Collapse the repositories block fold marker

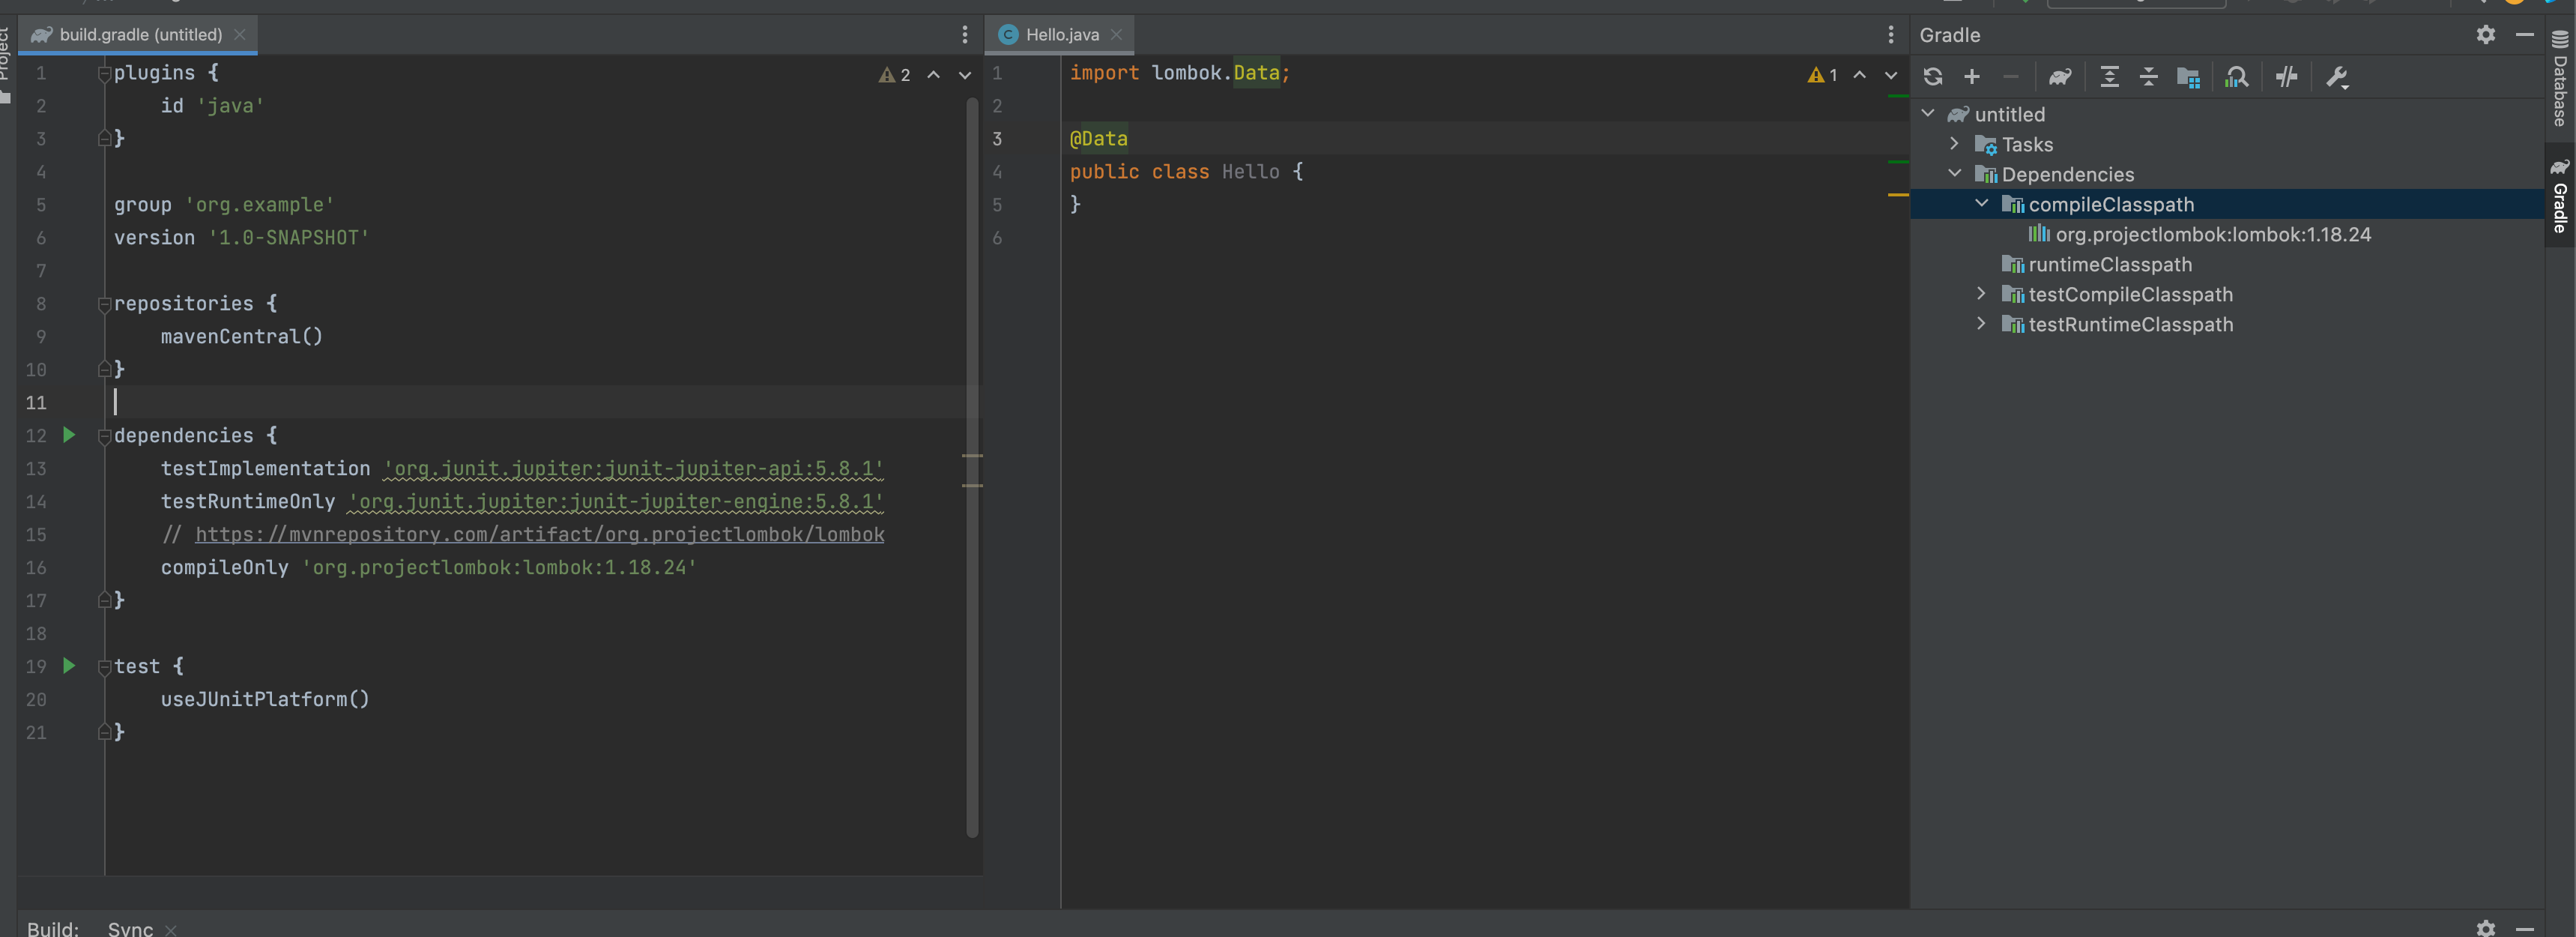104,304
